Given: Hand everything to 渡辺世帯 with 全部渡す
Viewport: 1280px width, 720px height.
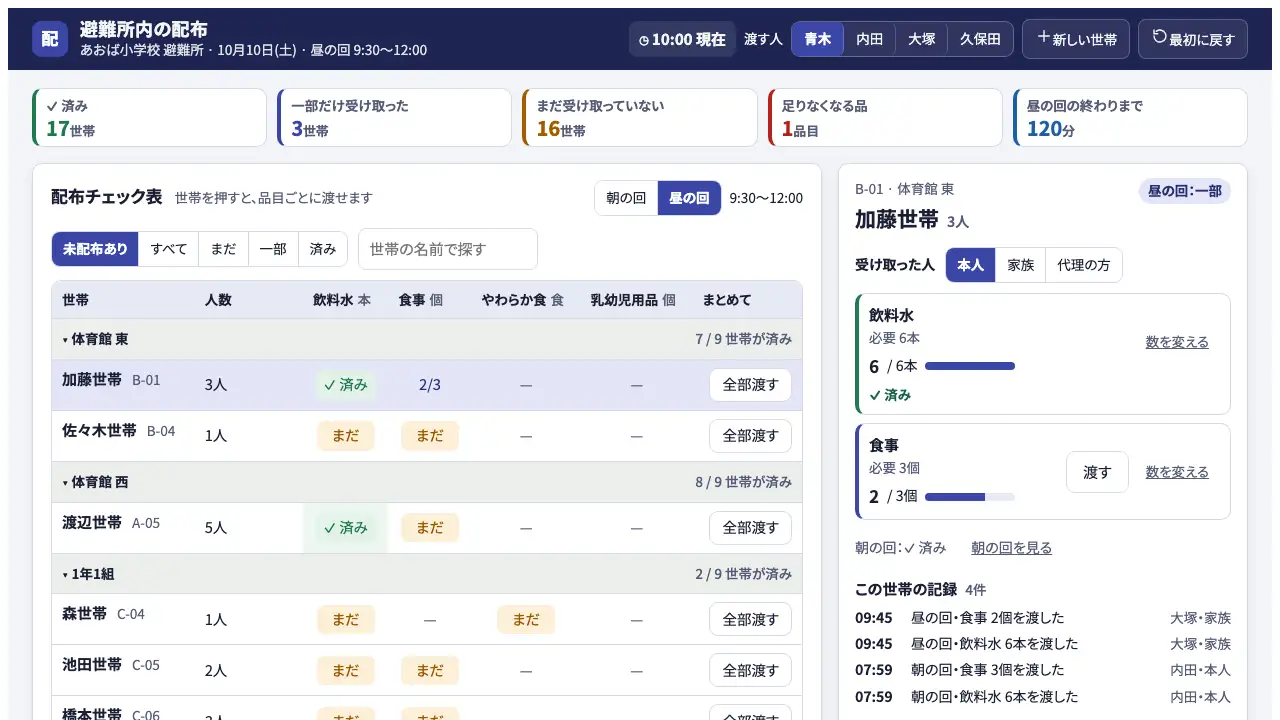Looking at the screenshot, I should (x=750, y=528).
